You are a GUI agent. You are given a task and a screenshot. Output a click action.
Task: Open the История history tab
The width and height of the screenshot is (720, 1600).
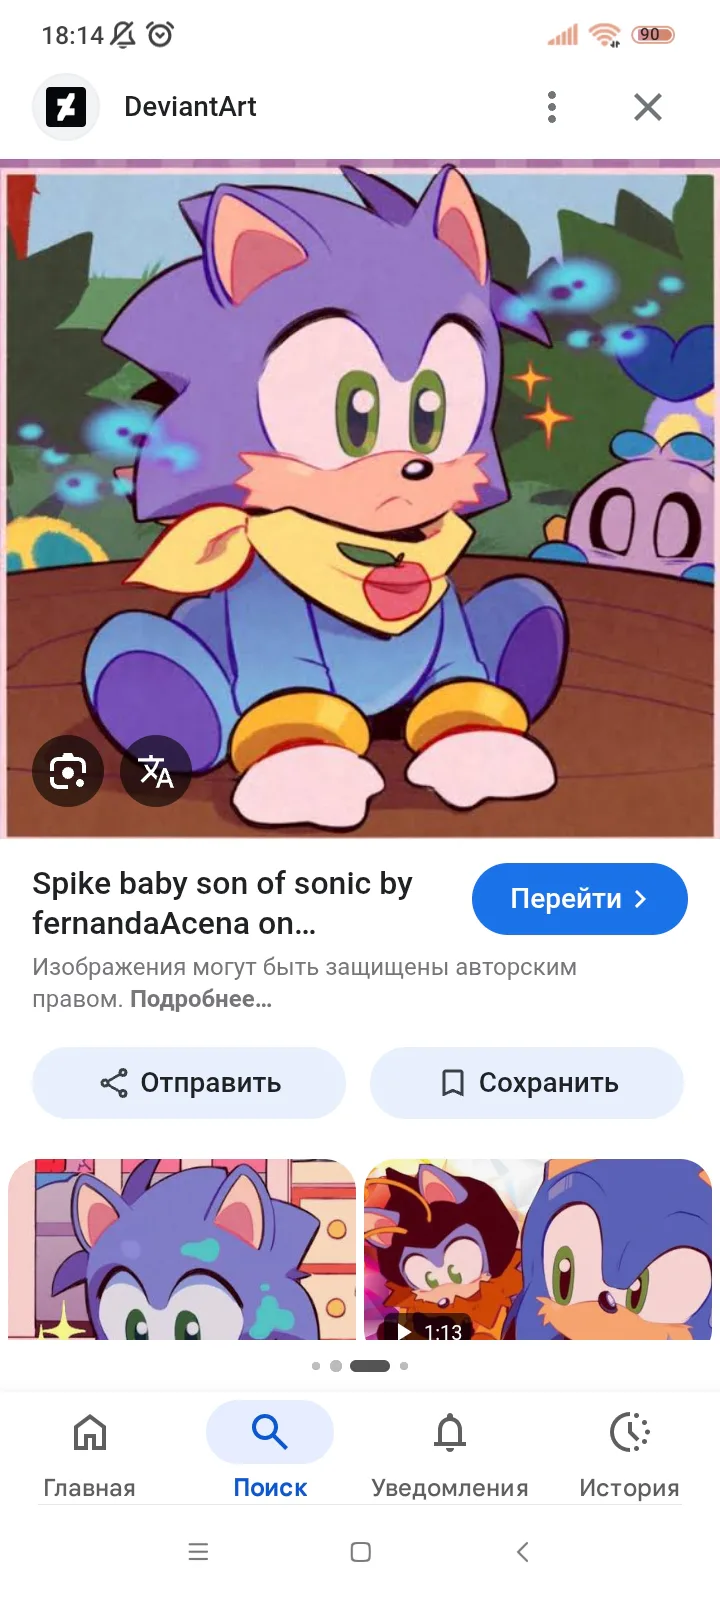(x=630, y=1455)
